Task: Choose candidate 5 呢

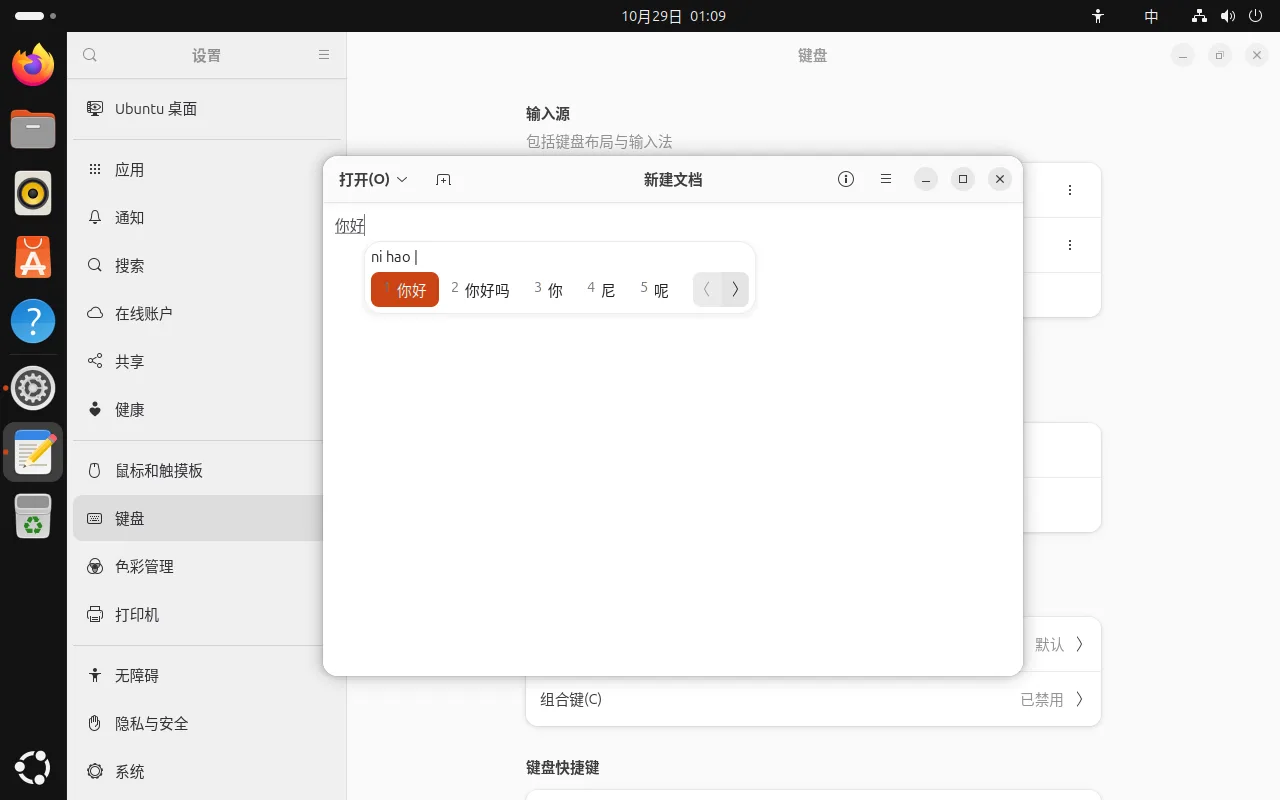Action: tap(655, 290)
